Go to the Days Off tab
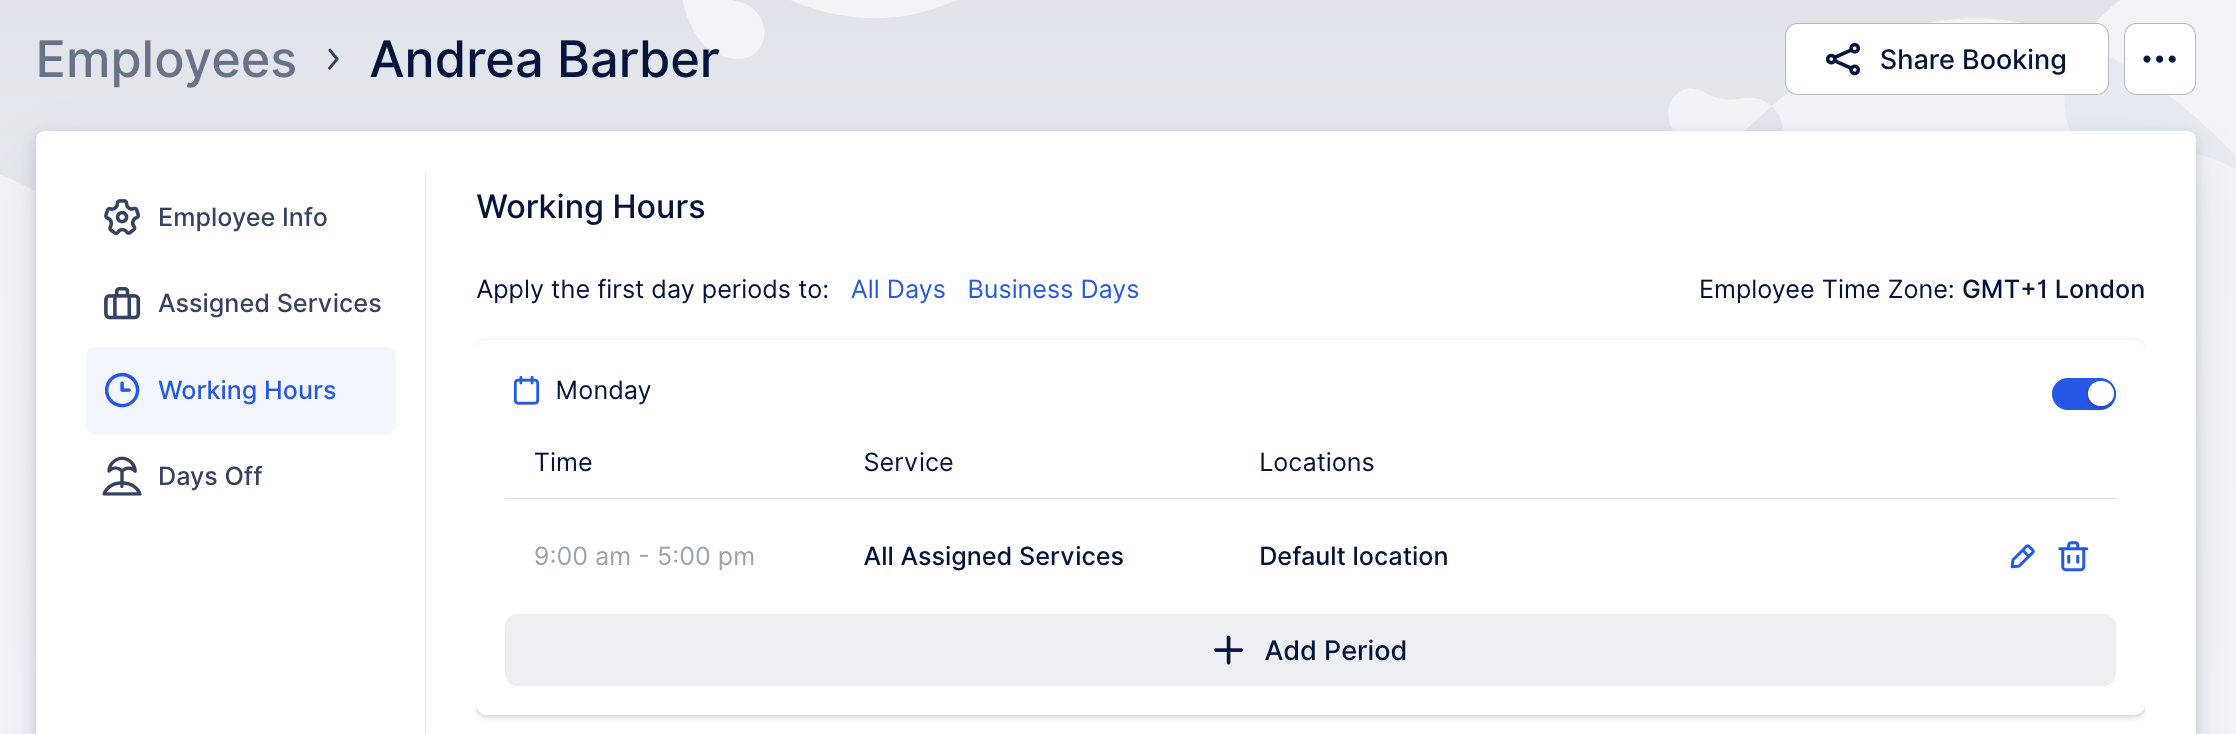Screen dimensions: 2236x734 210,476
